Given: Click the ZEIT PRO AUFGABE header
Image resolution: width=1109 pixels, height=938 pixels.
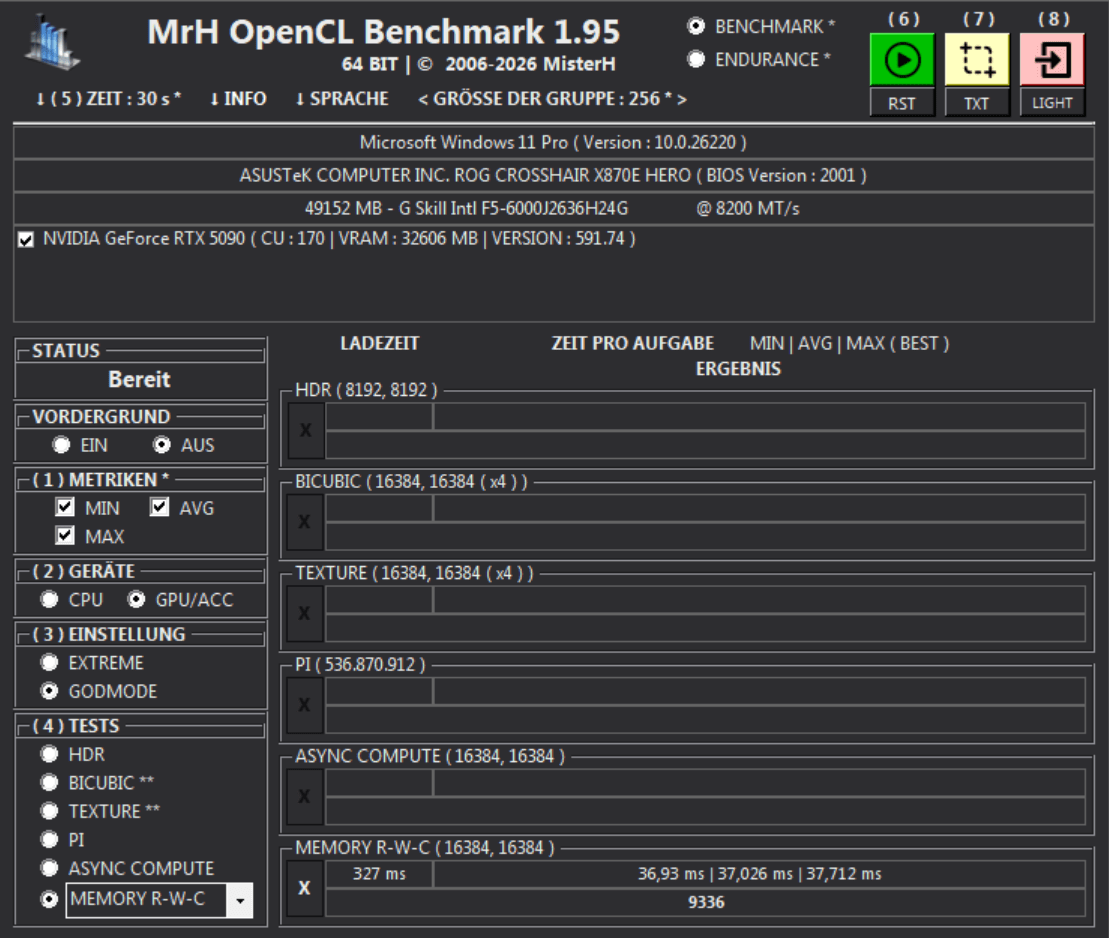Looking at the screenshot, I should click(633, 344).
